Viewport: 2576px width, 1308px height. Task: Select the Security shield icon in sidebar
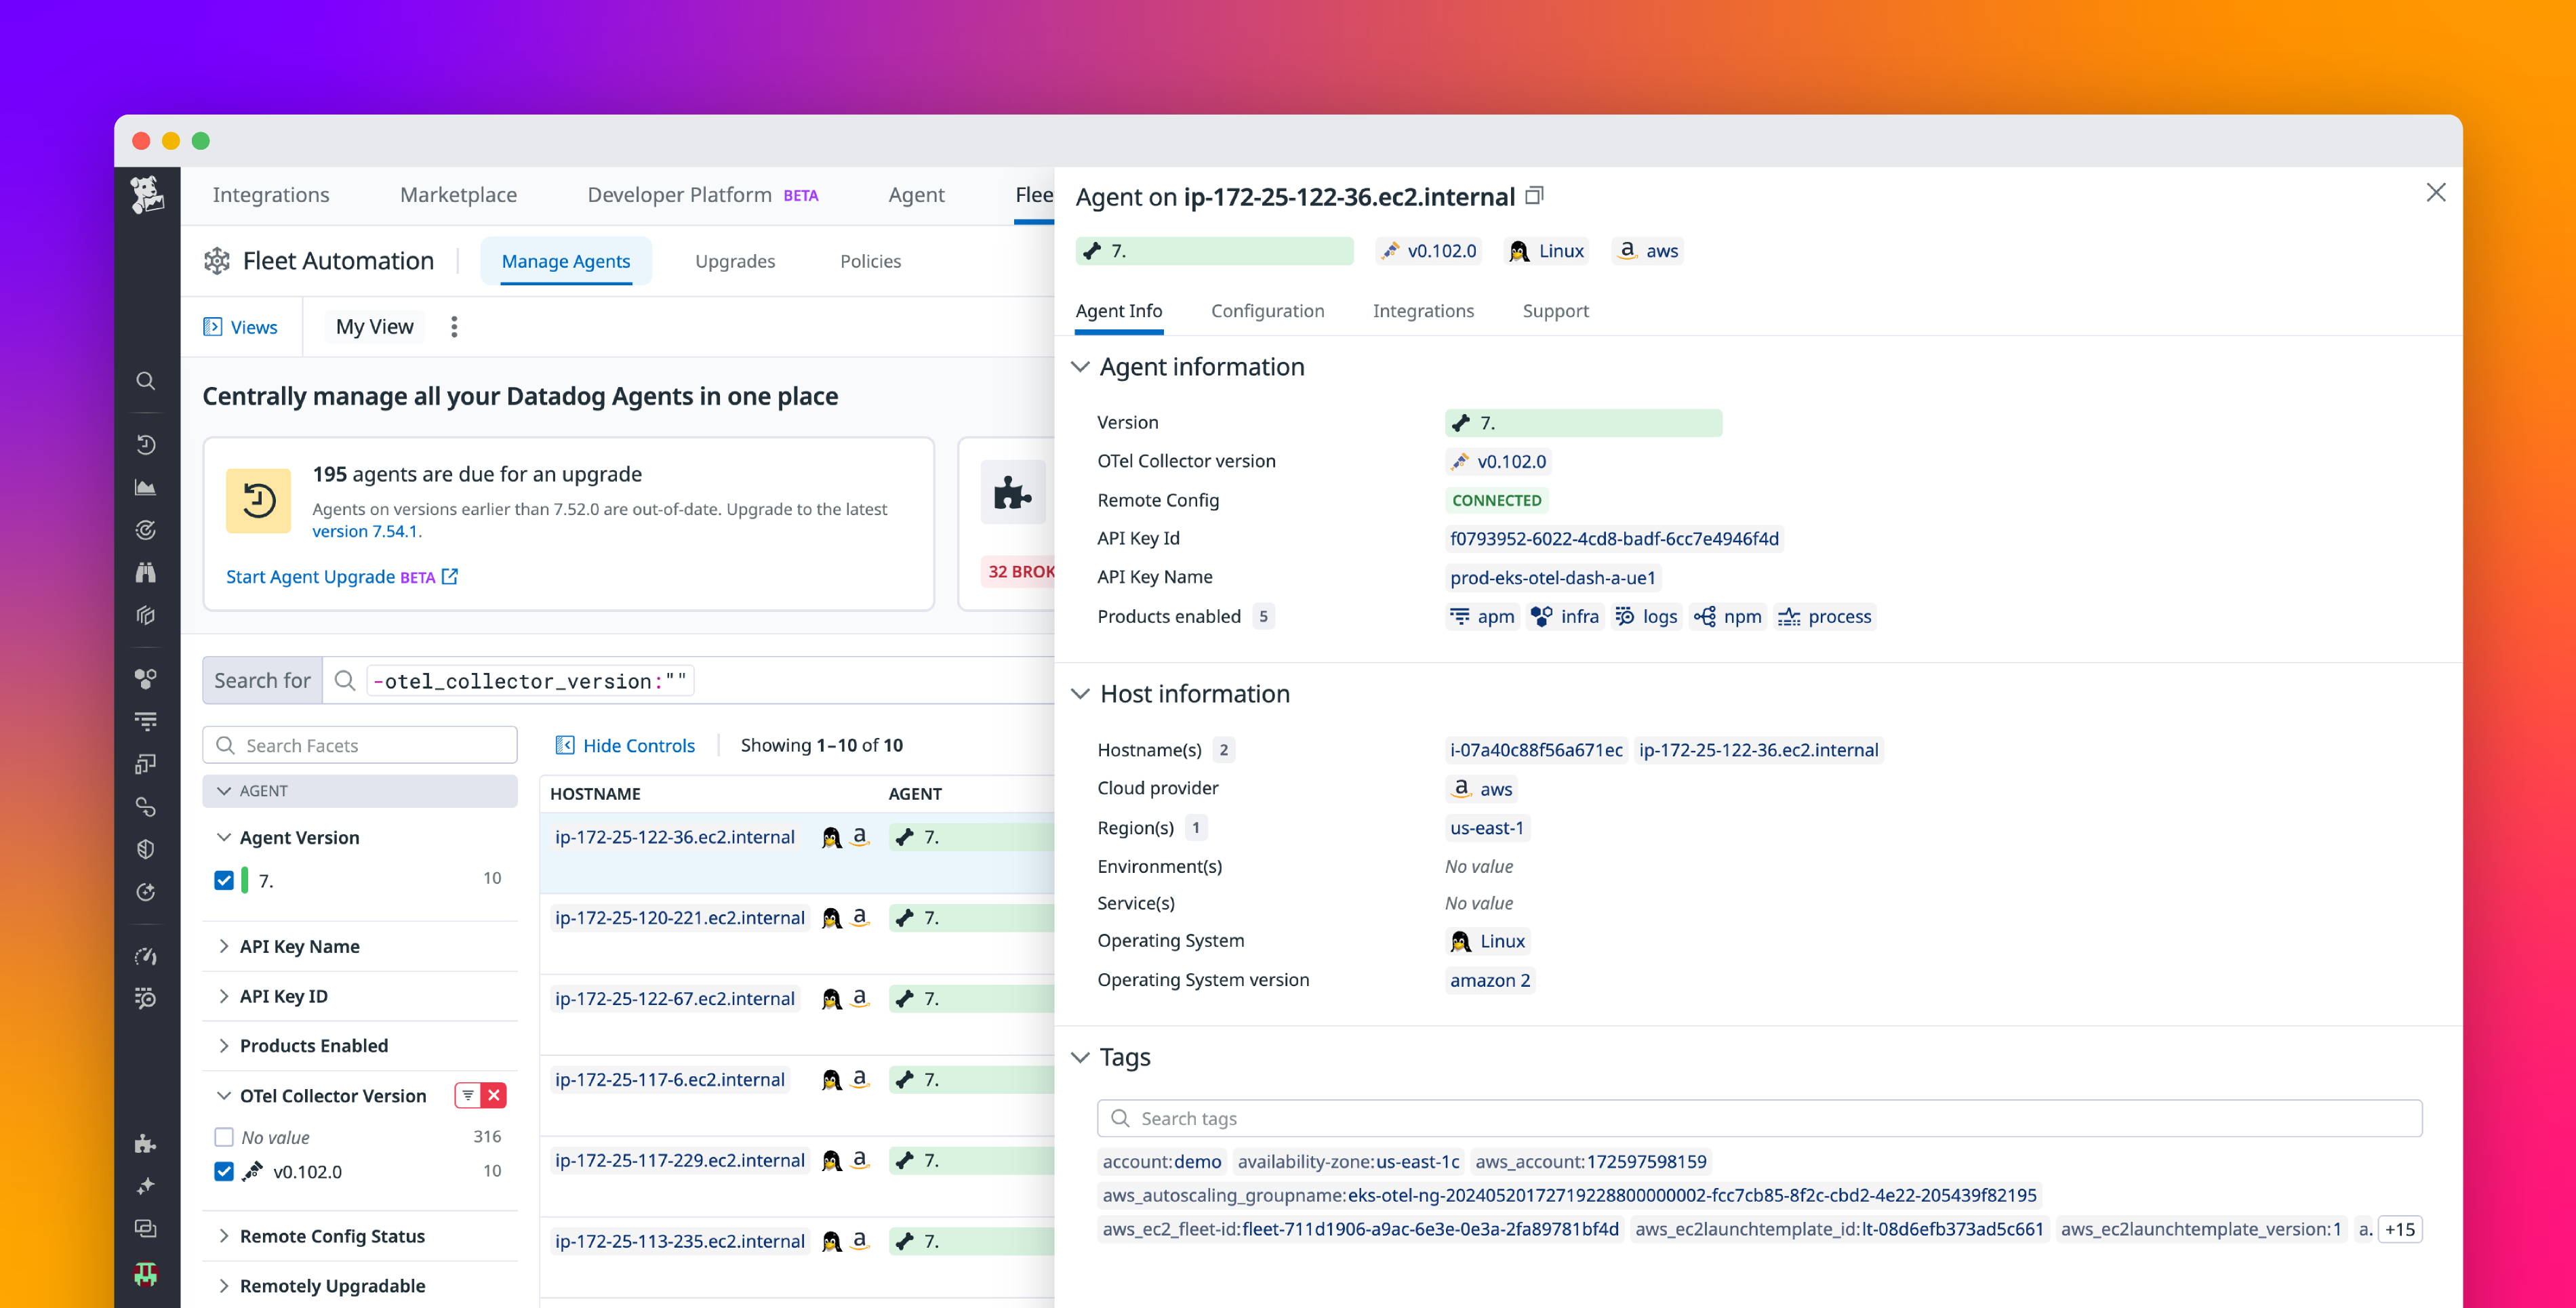click(x=146, y=849)
